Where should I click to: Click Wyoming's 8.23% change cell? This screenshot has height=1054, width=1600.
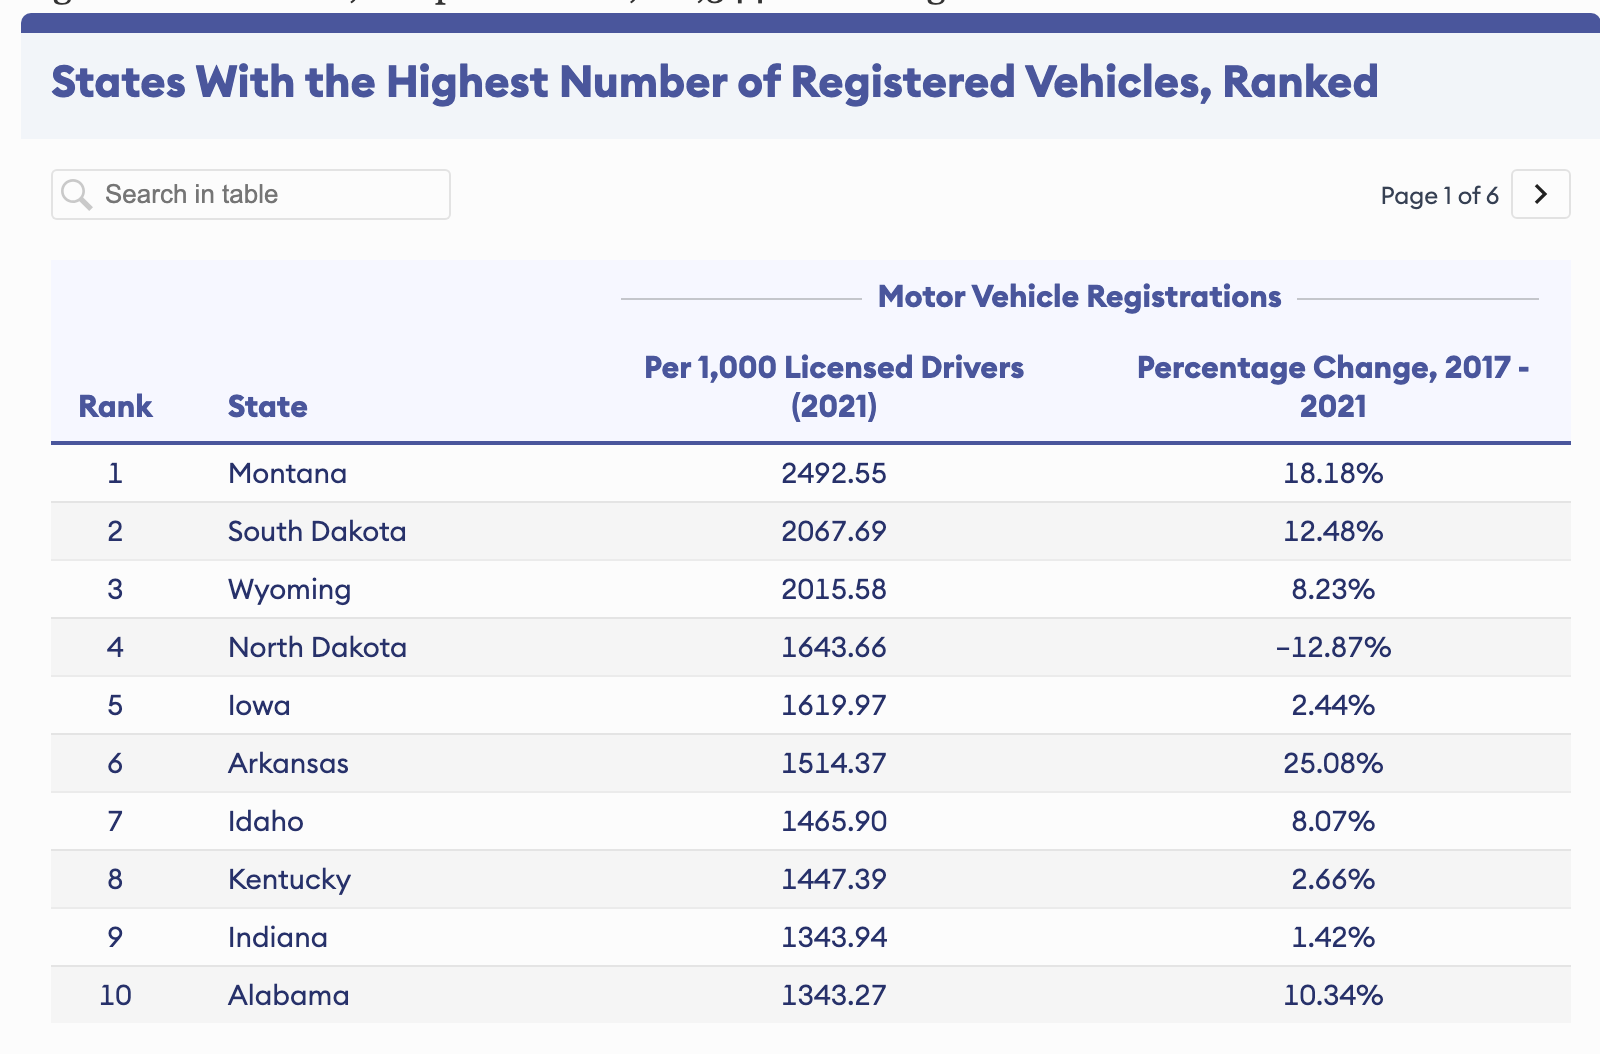tap(1333, 589)
